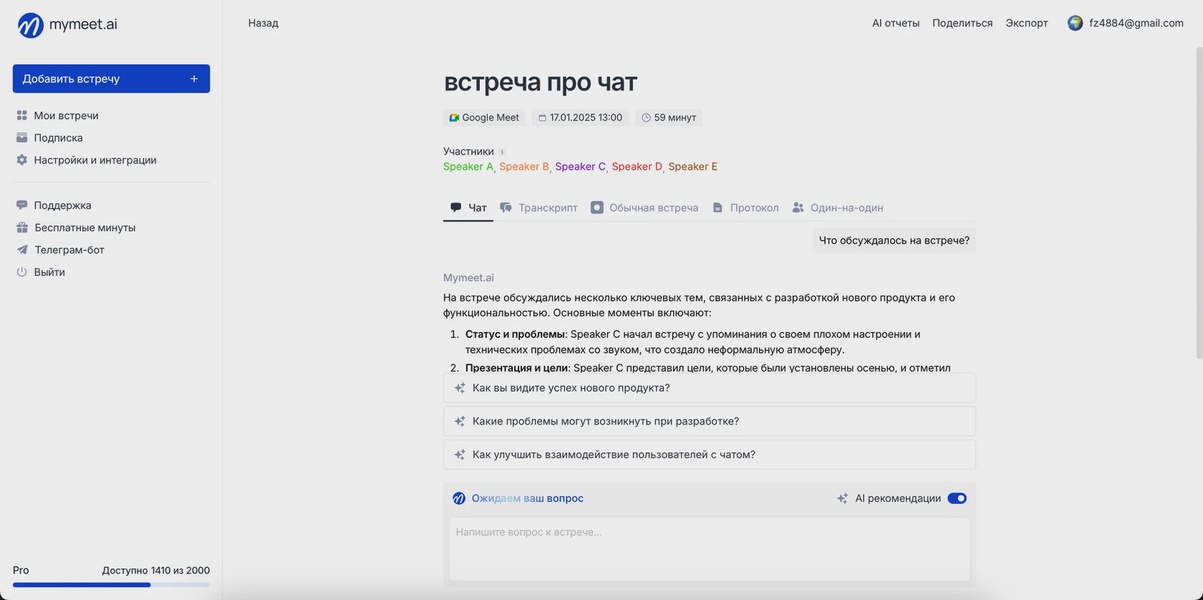Click the question input field

[x=709, y=548]
